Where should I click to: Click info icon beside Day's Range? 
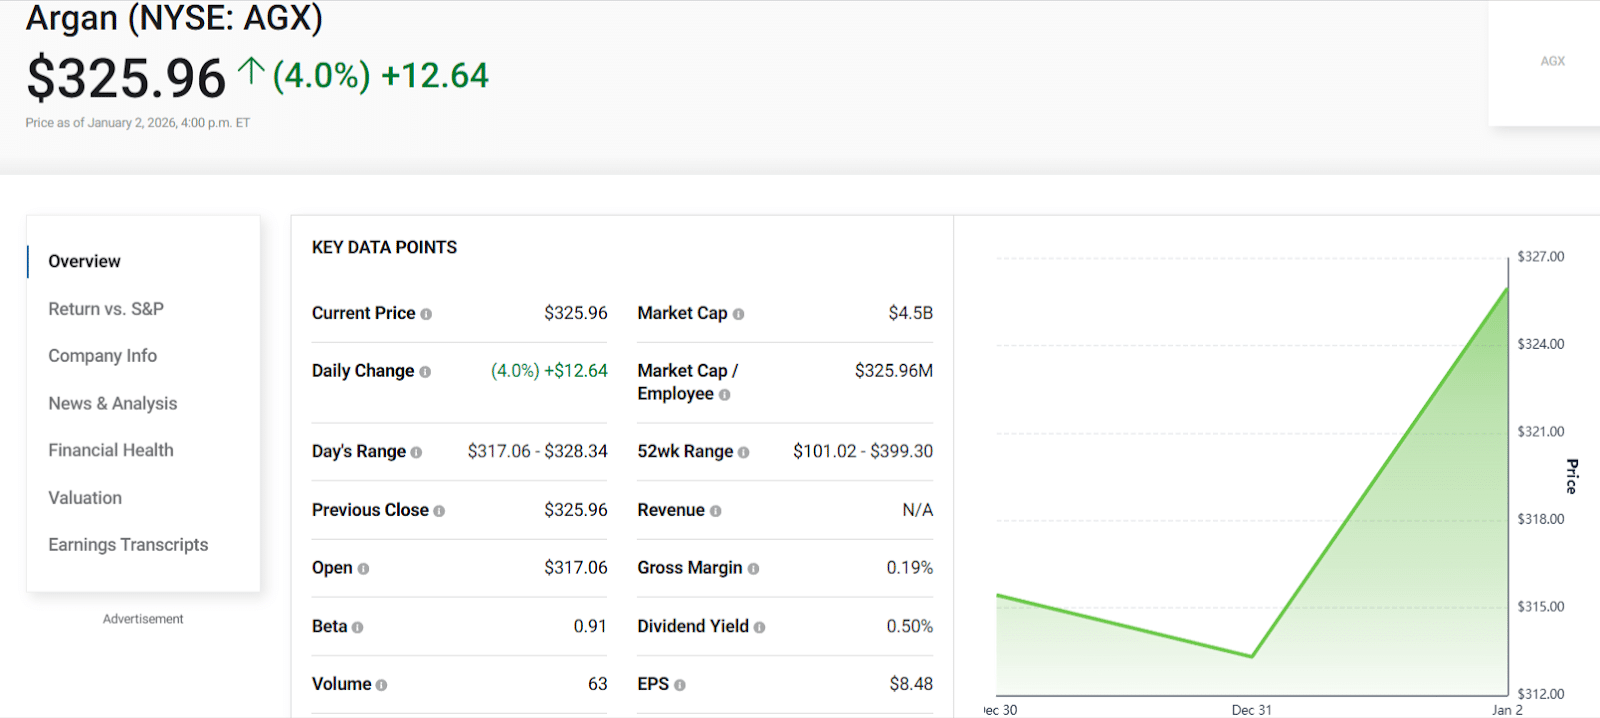pyautogui.click(x=416, y=452)
